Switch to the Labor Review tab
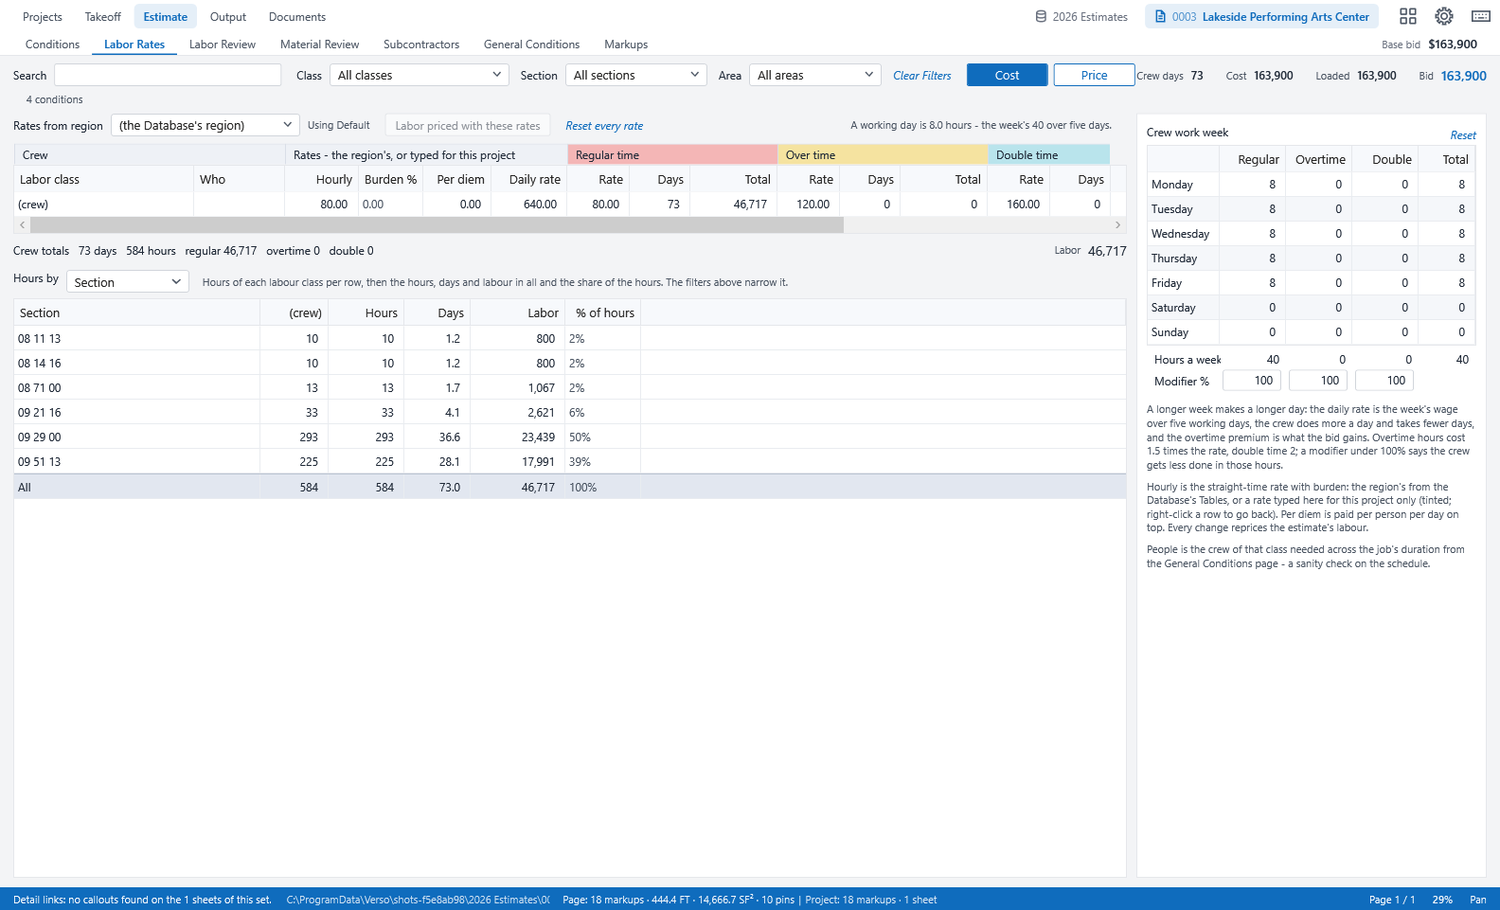Image resolution: width=1500 pixels, height=910 pixels. coord(222,44)
